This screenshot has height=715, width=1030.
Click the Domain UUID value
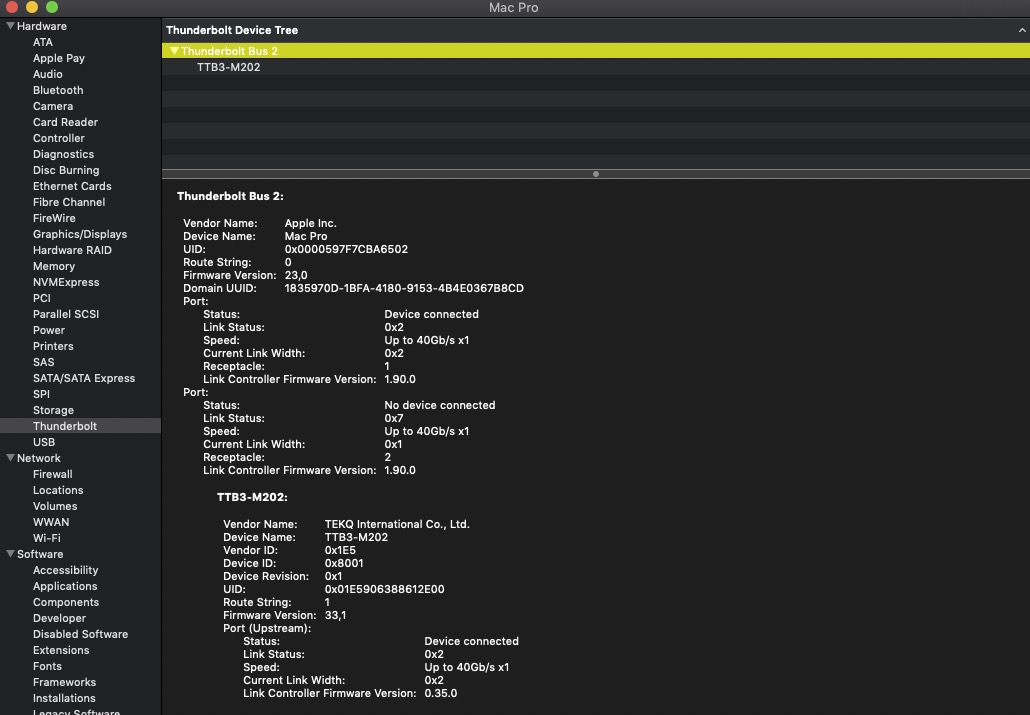pyautogui.click(x=404, y=288)
